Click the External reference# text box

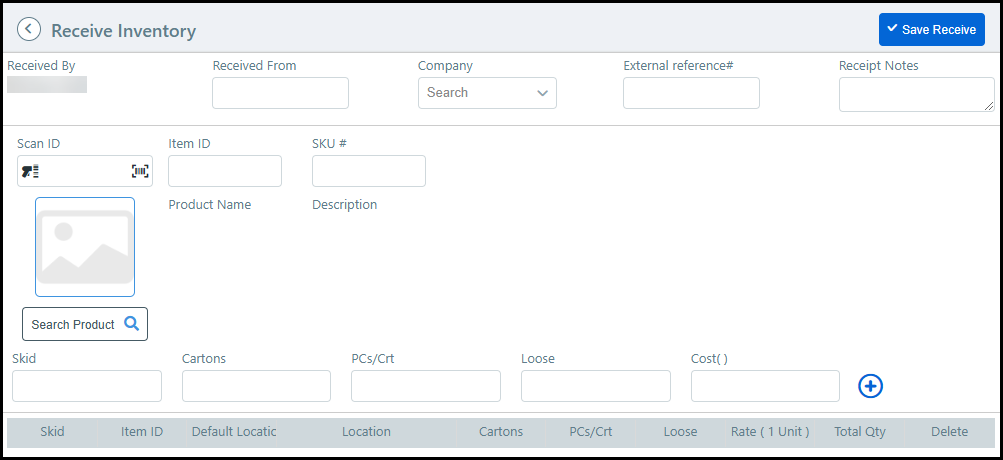[691, 93]
